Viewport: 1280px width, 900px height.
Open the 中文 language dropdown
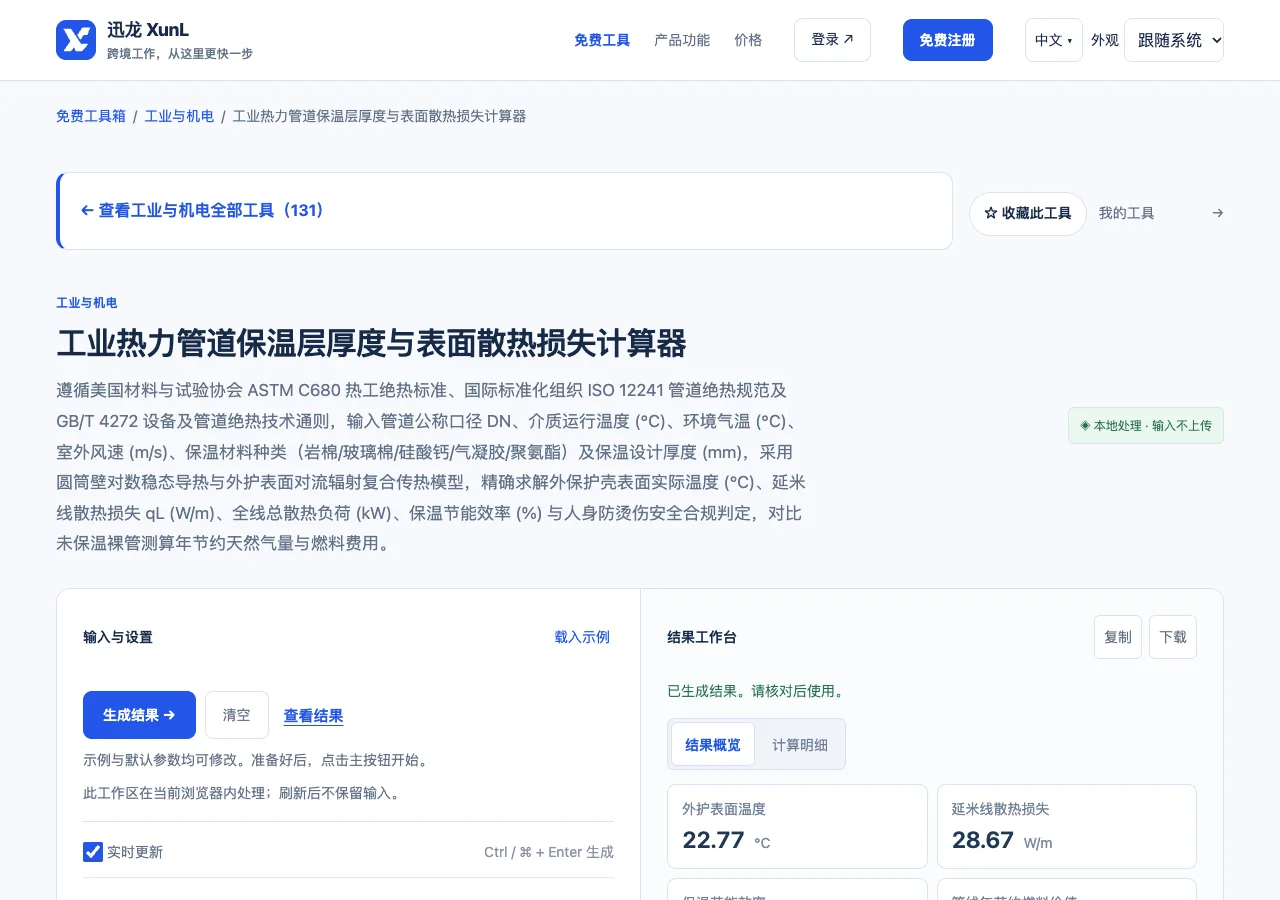(x=1054, y=40)
